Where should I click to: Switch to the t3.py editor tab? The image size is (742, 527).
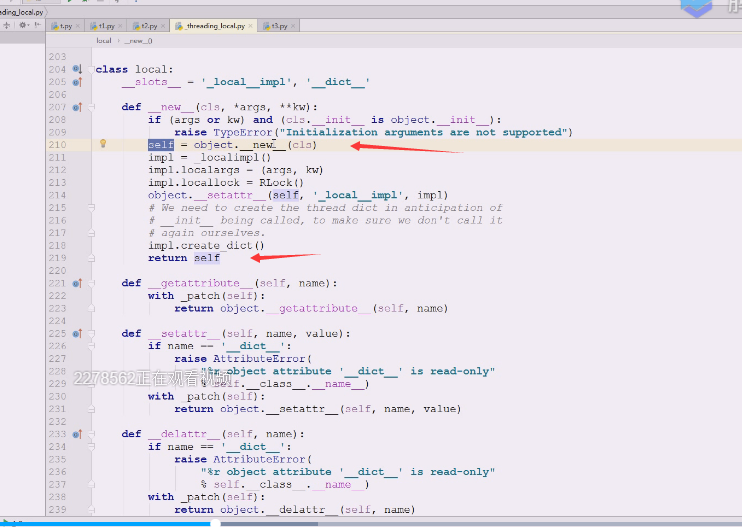tap(278, 26)
